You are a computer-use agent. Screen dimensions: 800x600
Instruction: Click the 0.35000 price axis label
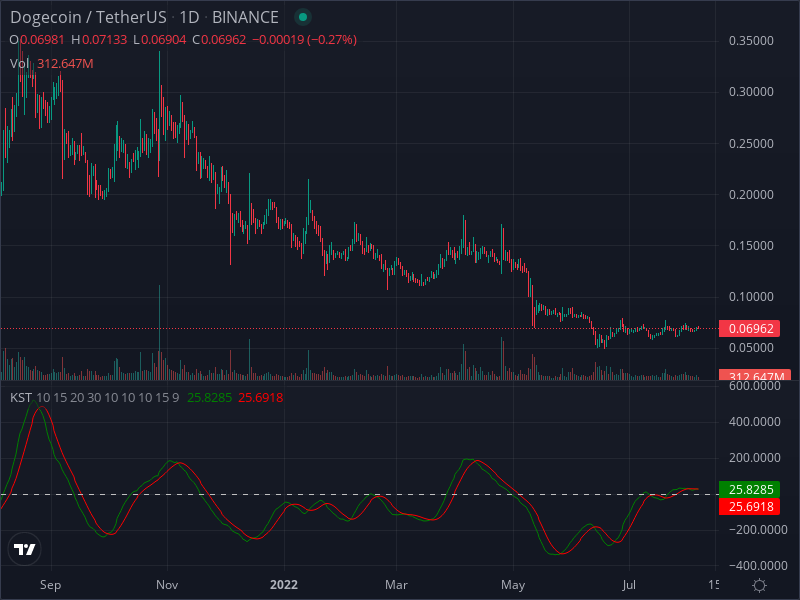click(751, 41)
